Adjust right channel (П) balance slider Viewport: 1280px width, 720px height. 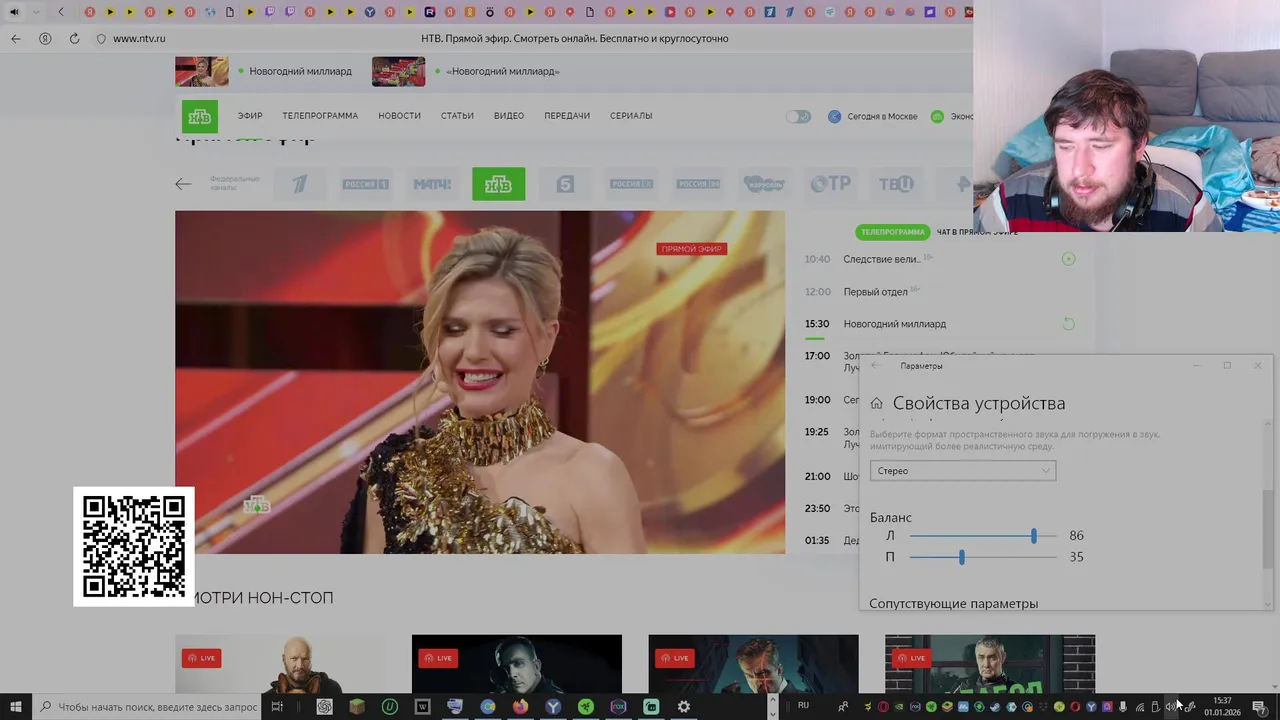982,557
